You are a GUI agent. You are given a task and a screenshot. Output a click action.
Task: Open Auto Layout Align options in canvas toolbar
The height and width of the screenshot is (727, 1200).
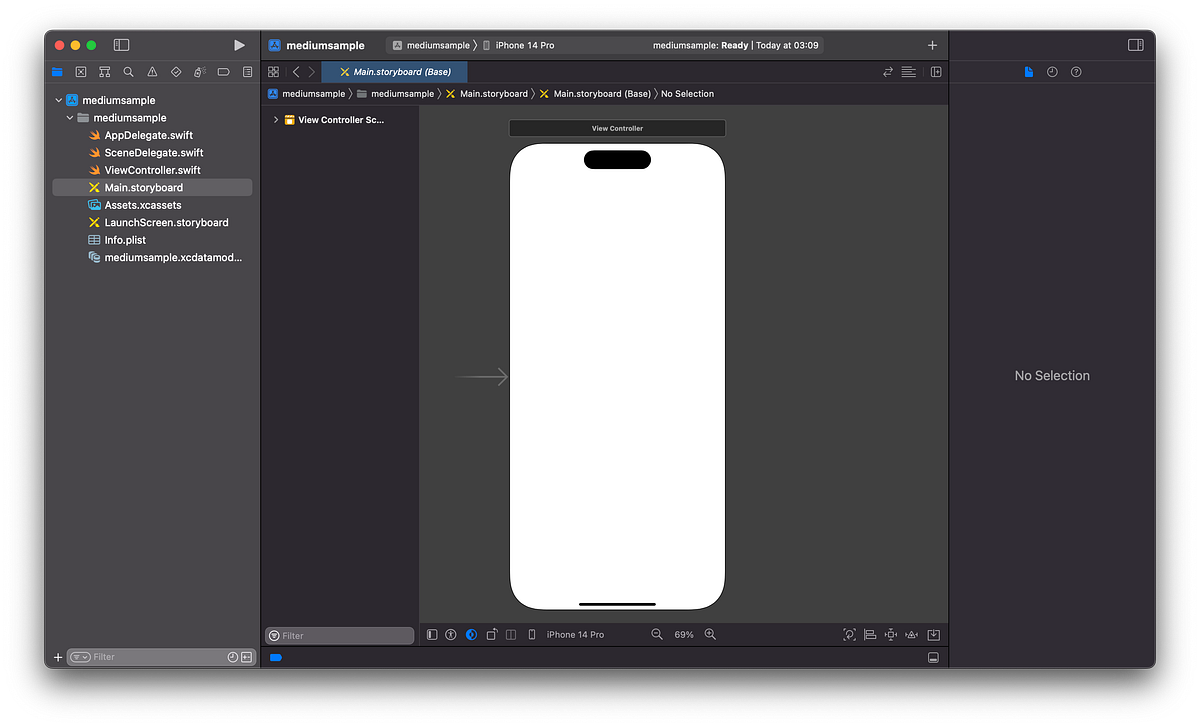(869, 634)
